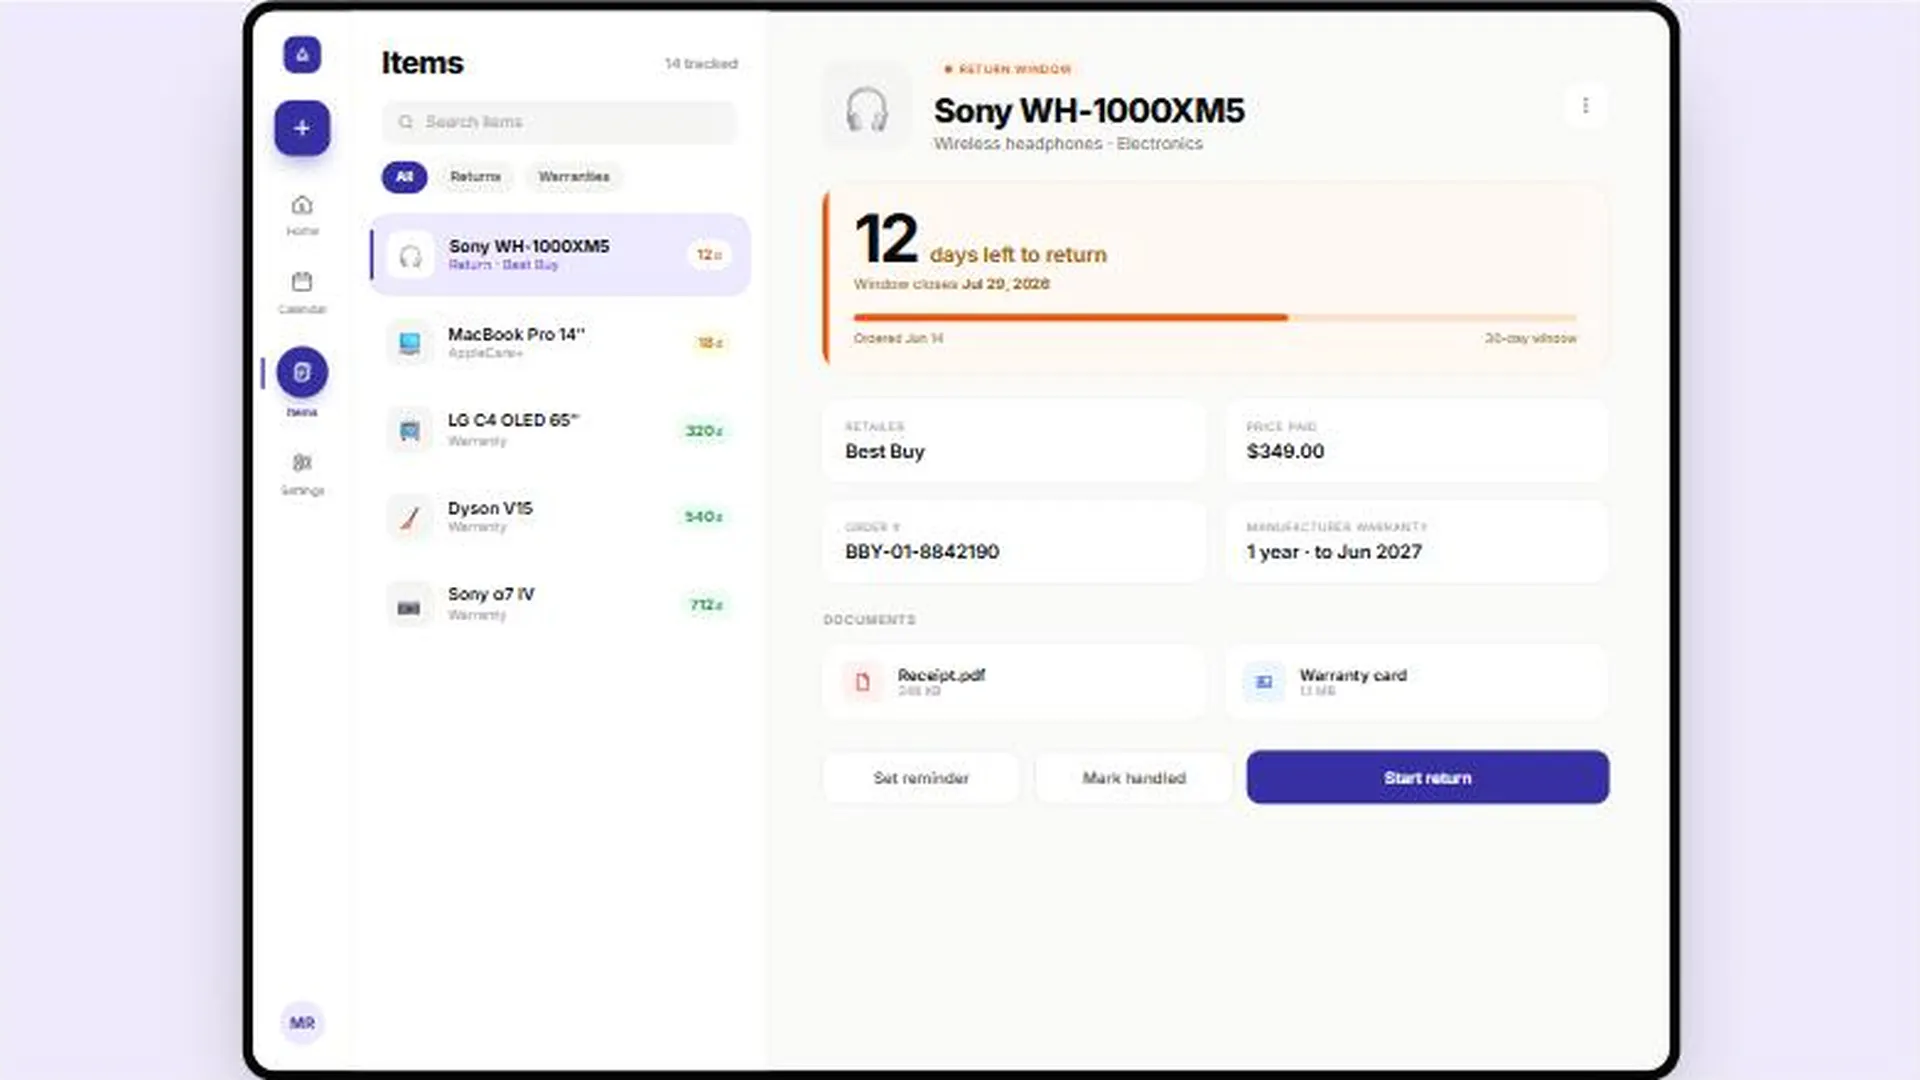The width and height of the screenshot is (1920, 1080).
Task: Click the app logo icon in sidebar
Action: tap(302, 54)
